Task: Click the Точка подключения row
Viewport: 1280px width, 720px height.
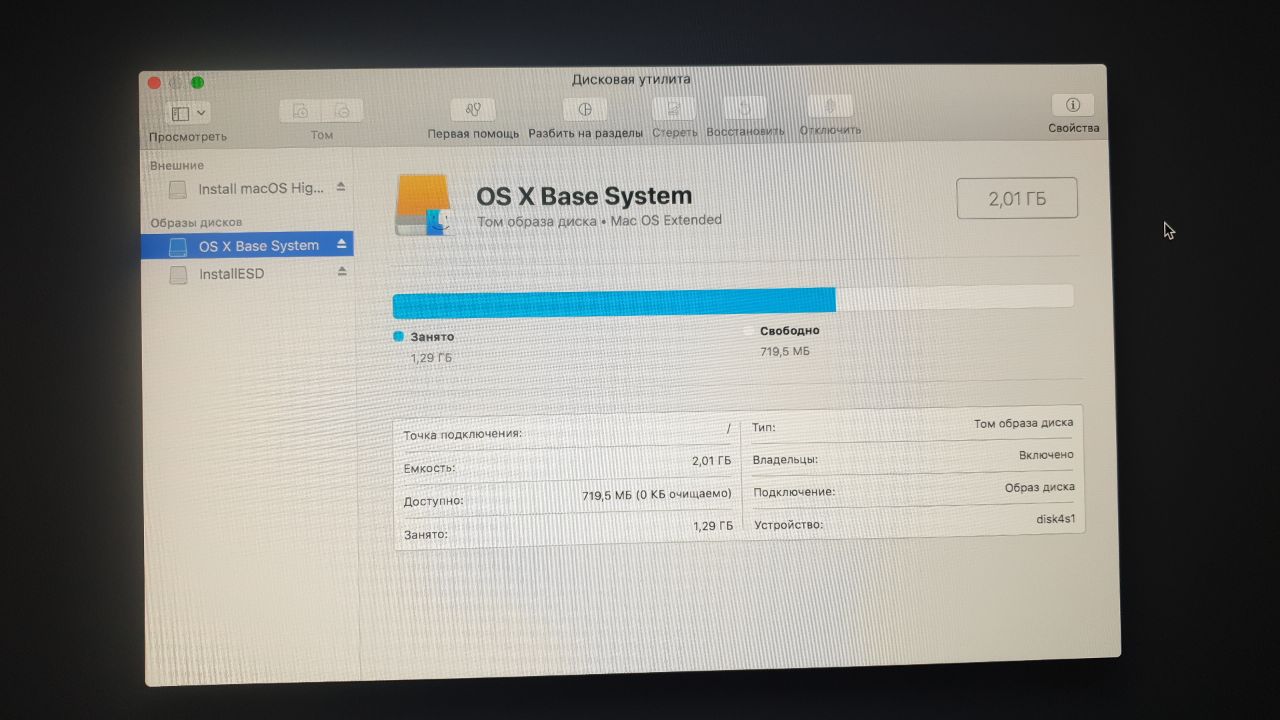Action: [567, 432]
